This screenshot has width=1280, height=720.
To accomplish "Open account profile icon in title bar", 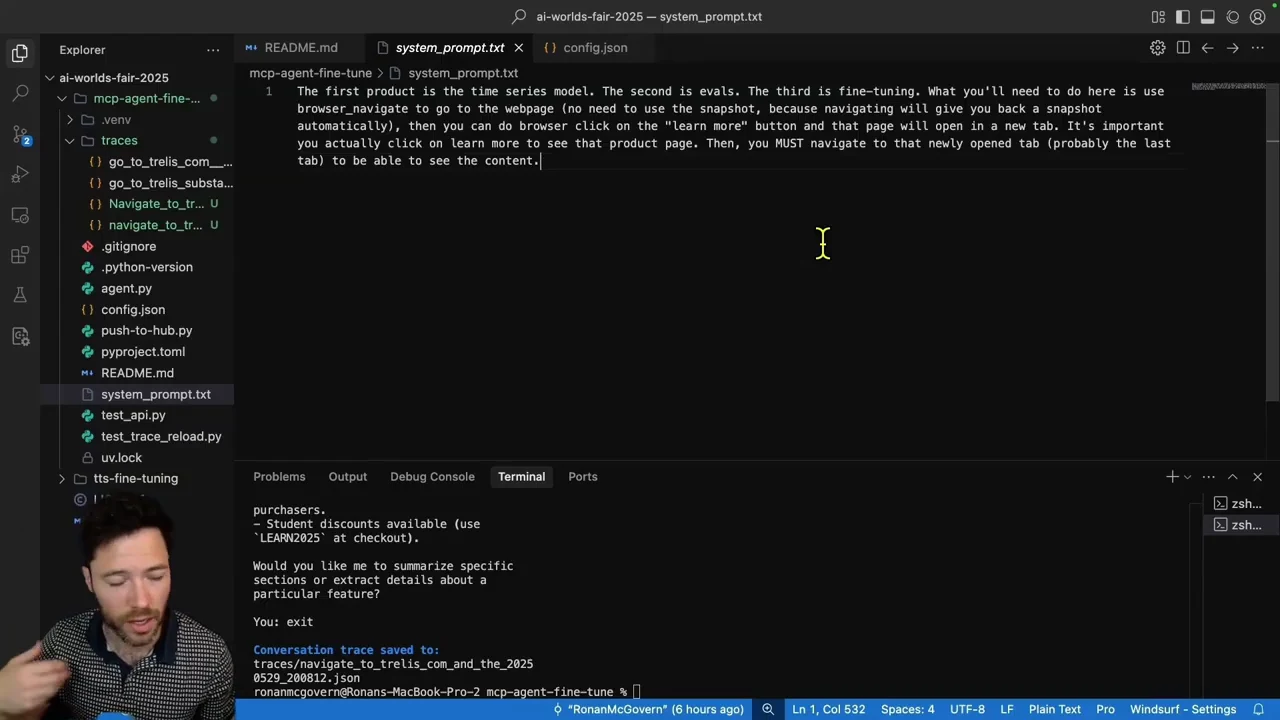I will click(1260, 17).
